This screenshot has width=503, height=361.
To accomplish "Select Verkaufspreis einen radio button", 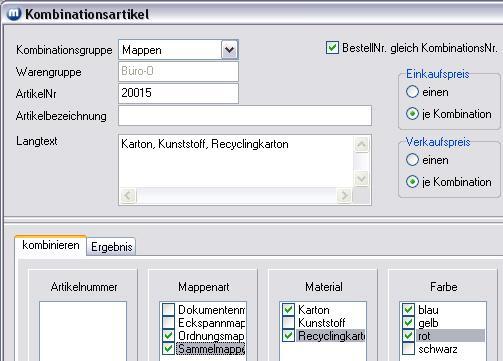I will click(412, 160).
